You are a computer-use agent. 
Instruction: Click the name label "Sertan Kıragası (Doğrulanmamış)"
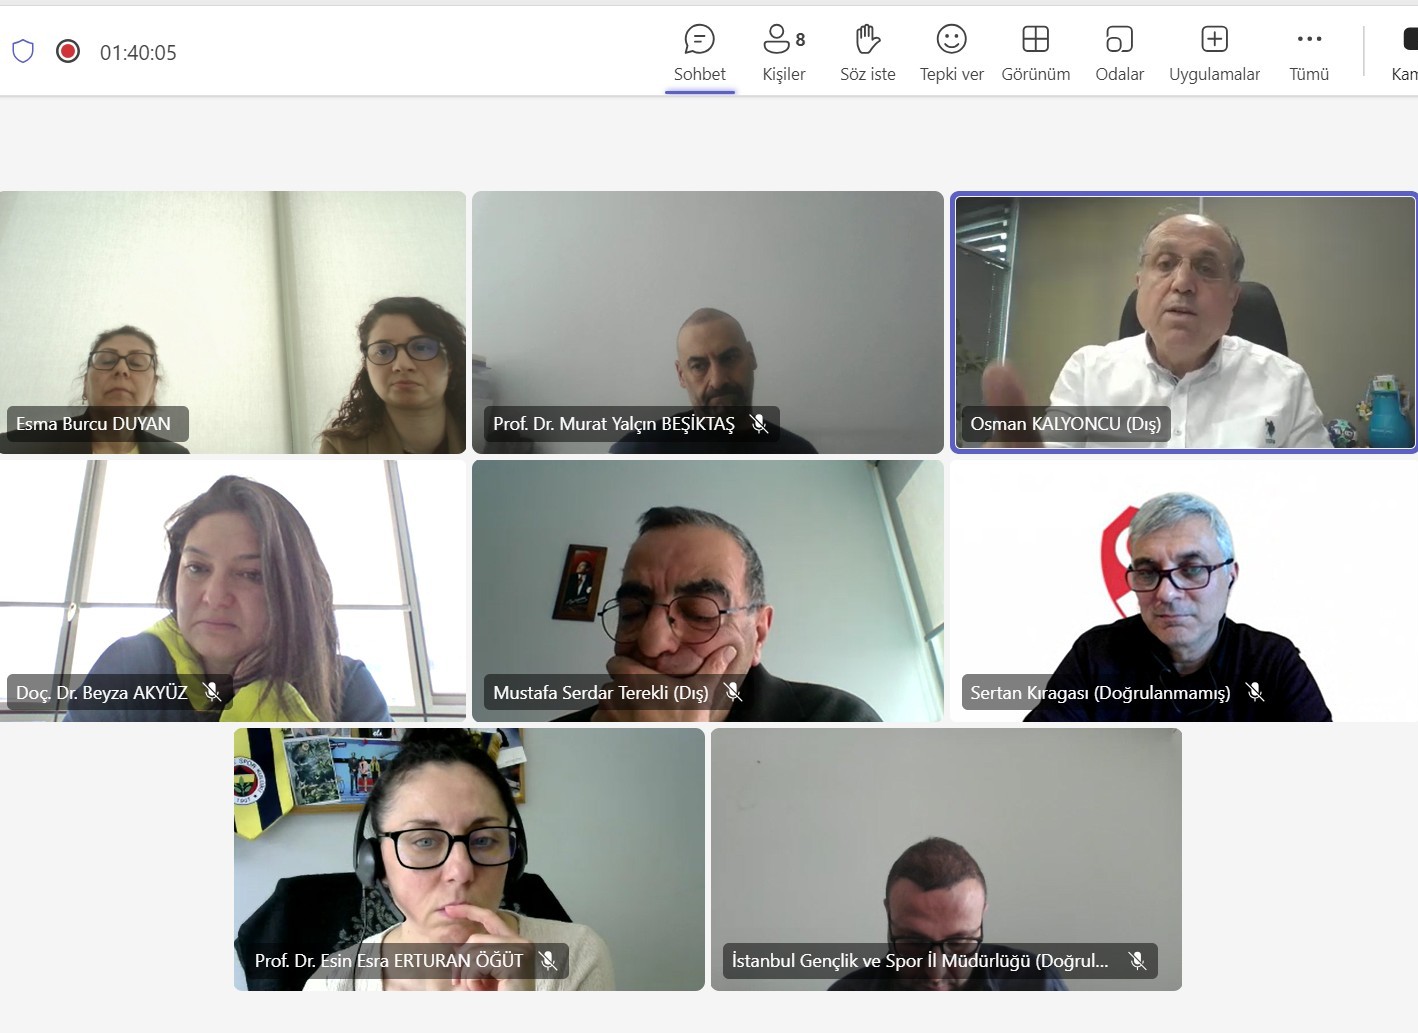[1100, 692]
